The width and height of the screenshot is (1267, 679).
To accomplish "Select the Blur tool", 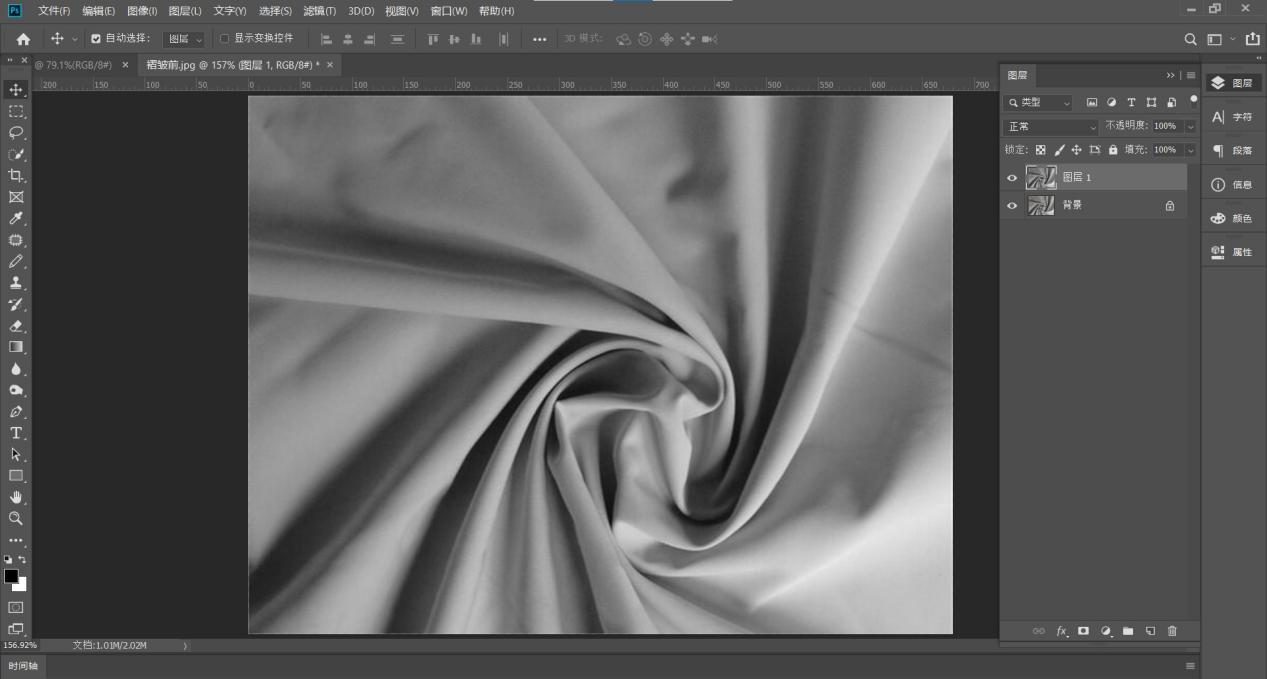I will (x=16, y=369).
